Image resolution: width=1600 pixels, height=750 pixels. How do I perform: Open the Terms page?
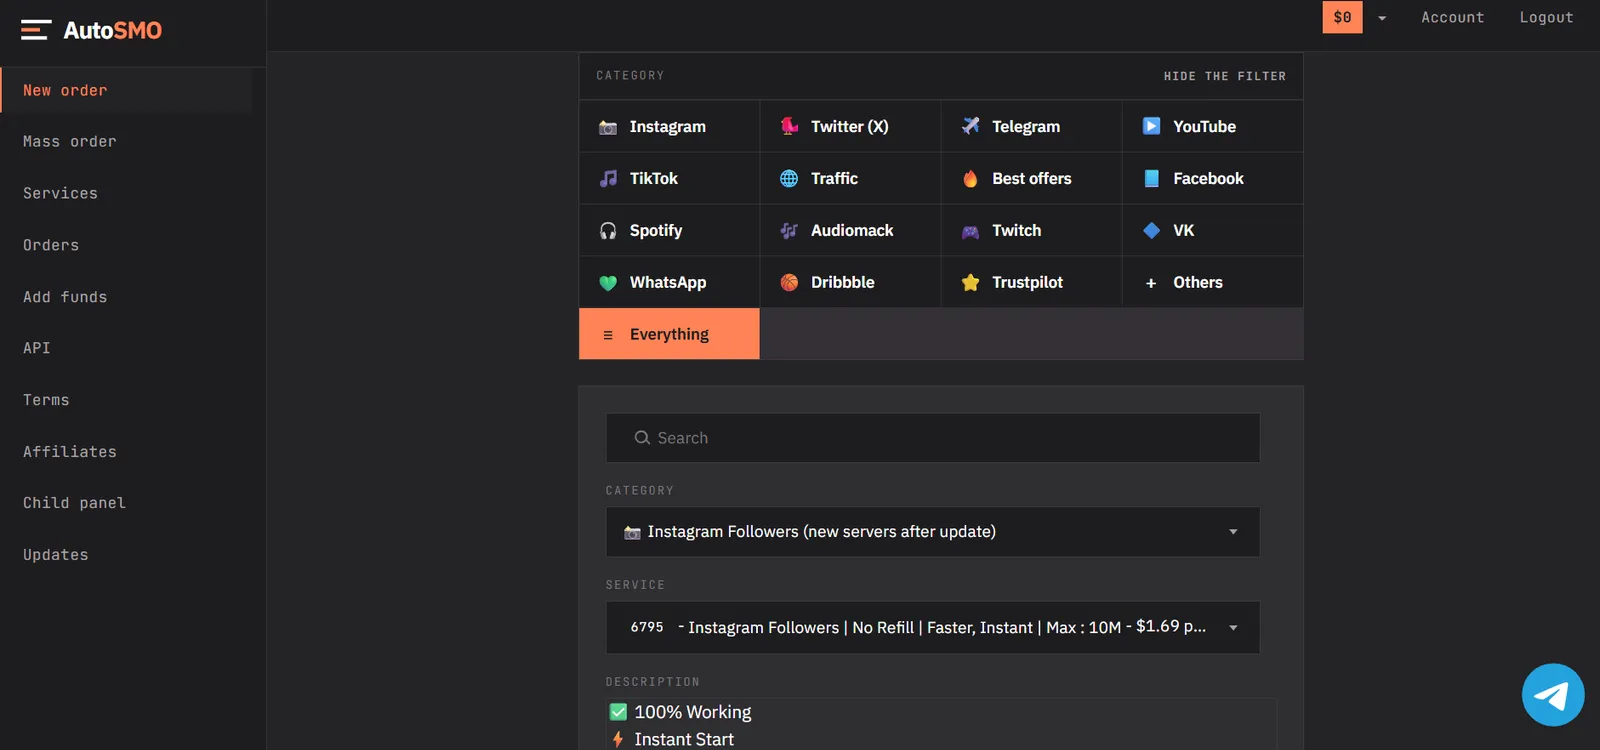[x=46, y=400]
